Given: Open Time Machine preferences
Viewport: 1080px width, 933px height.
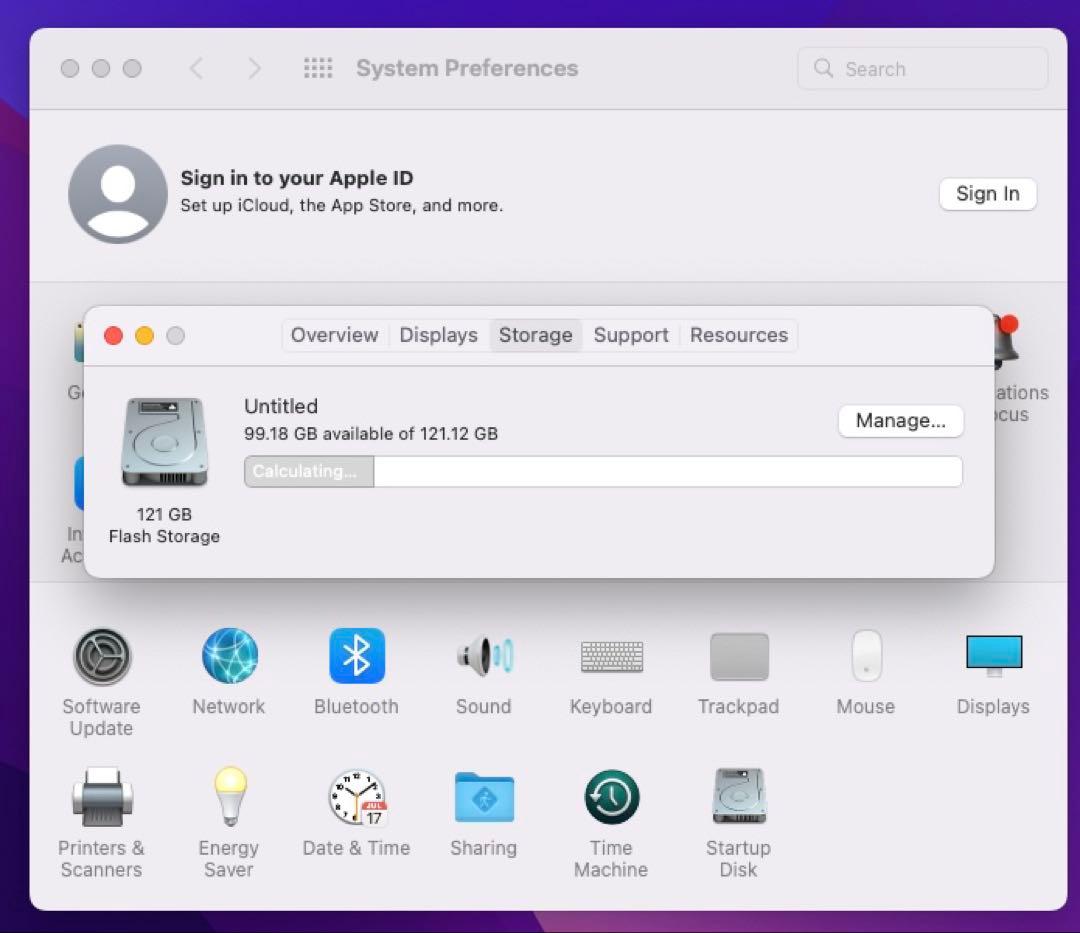Looking at the screenshot, I should pos(611,798).
